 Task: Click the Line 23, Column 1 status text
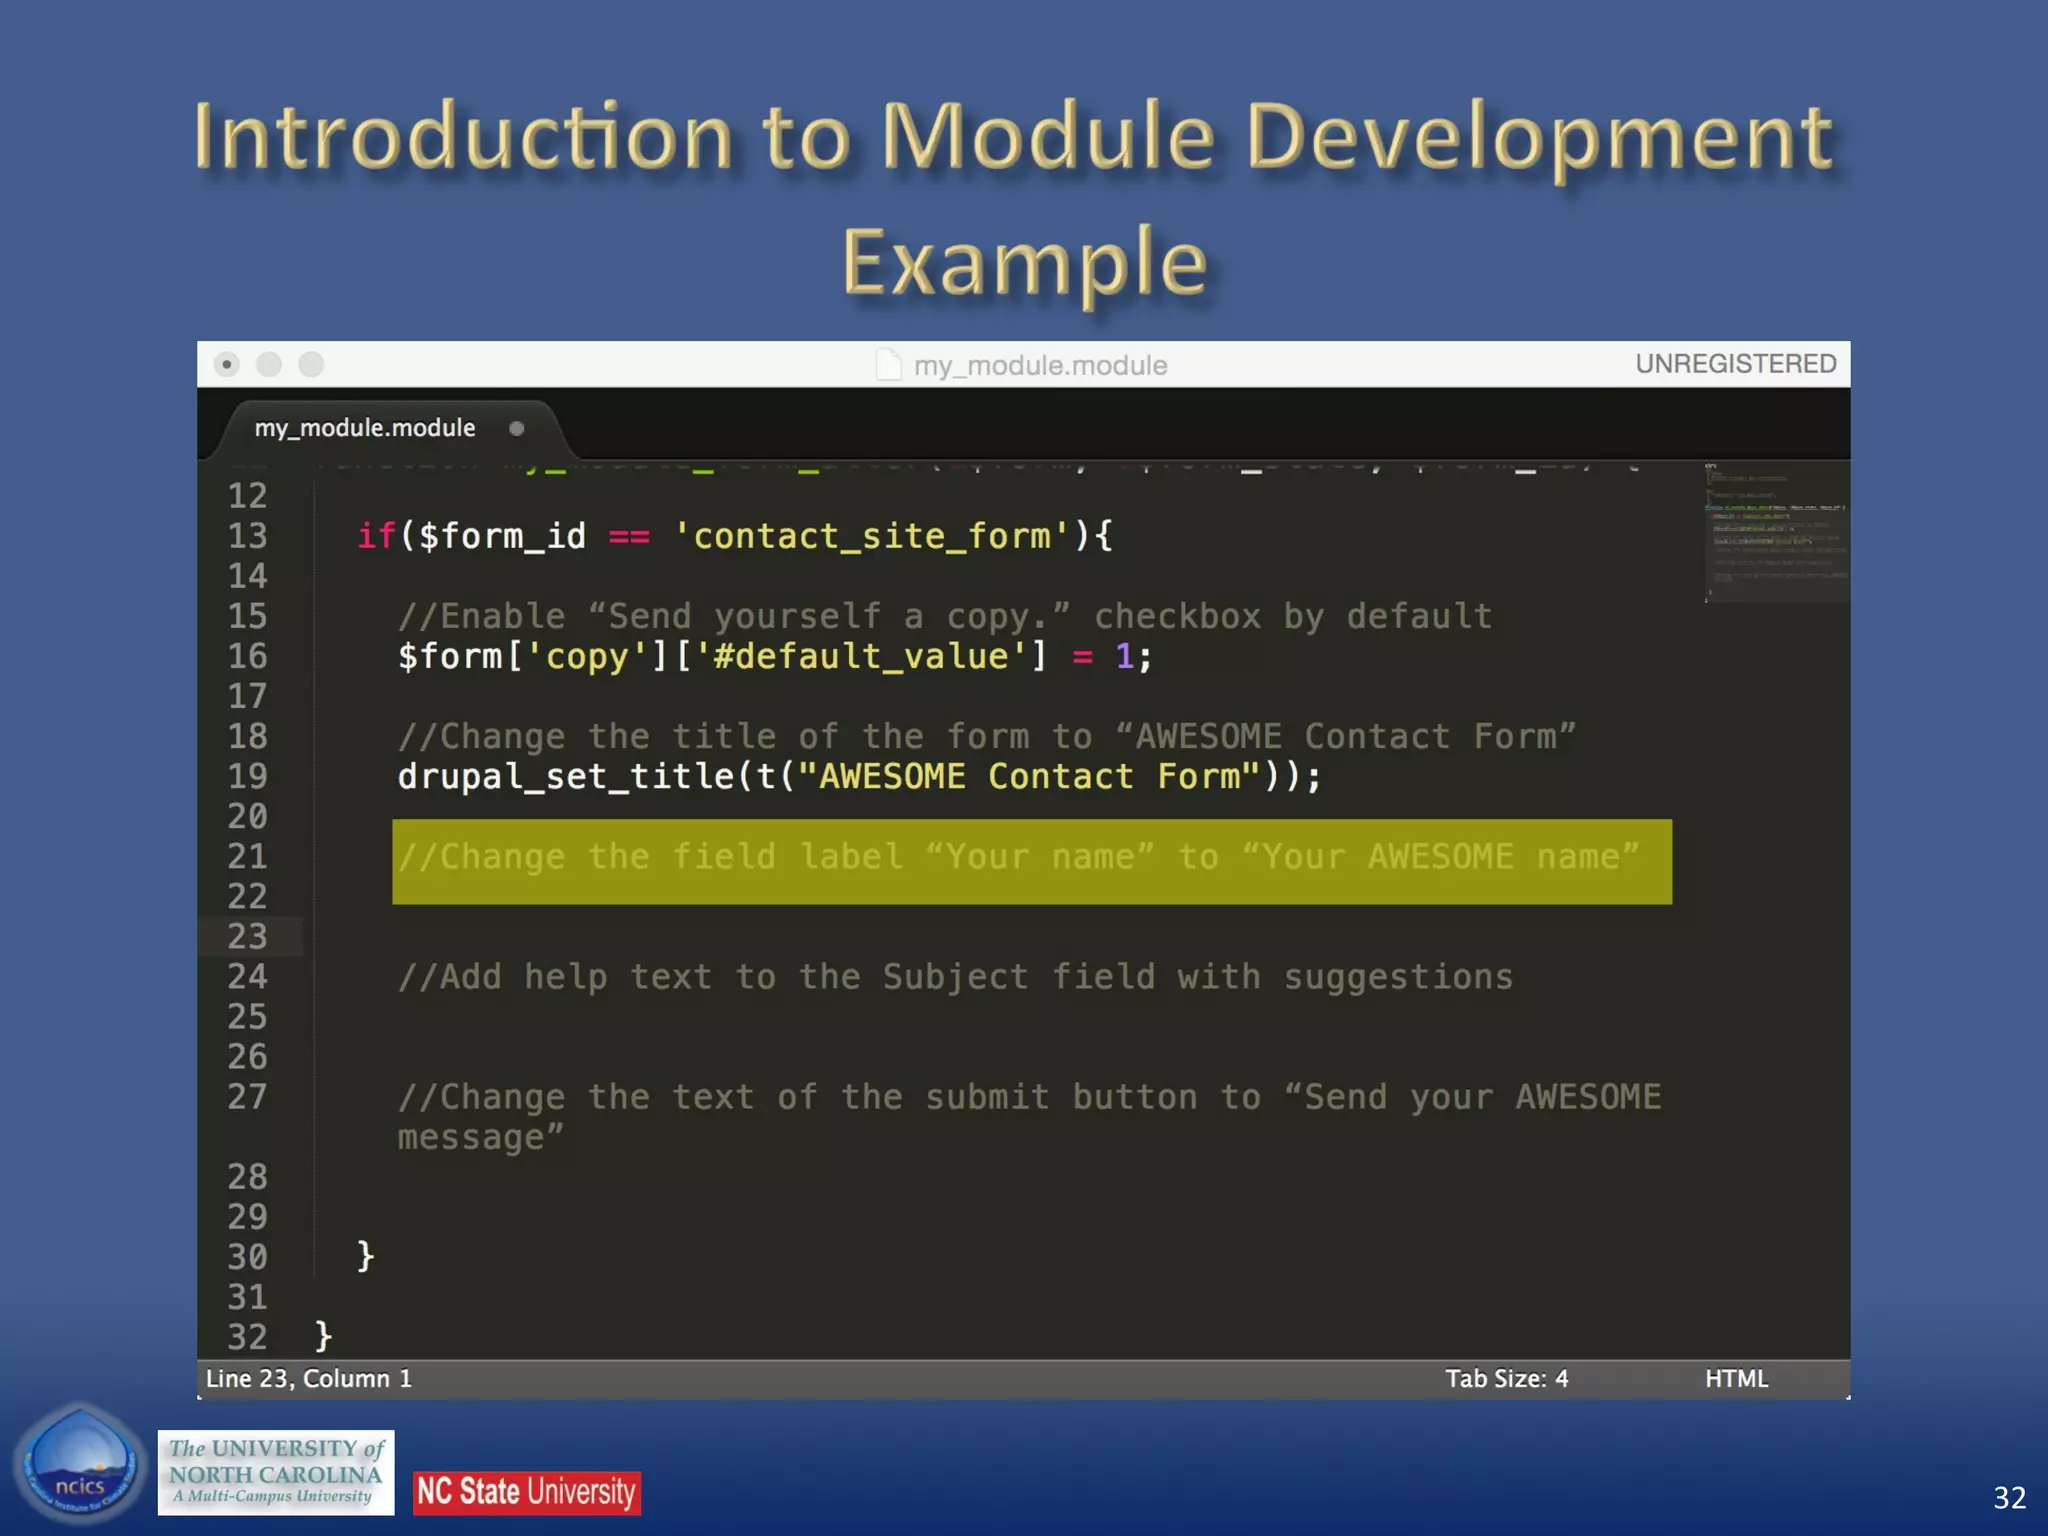point(309,1379)
